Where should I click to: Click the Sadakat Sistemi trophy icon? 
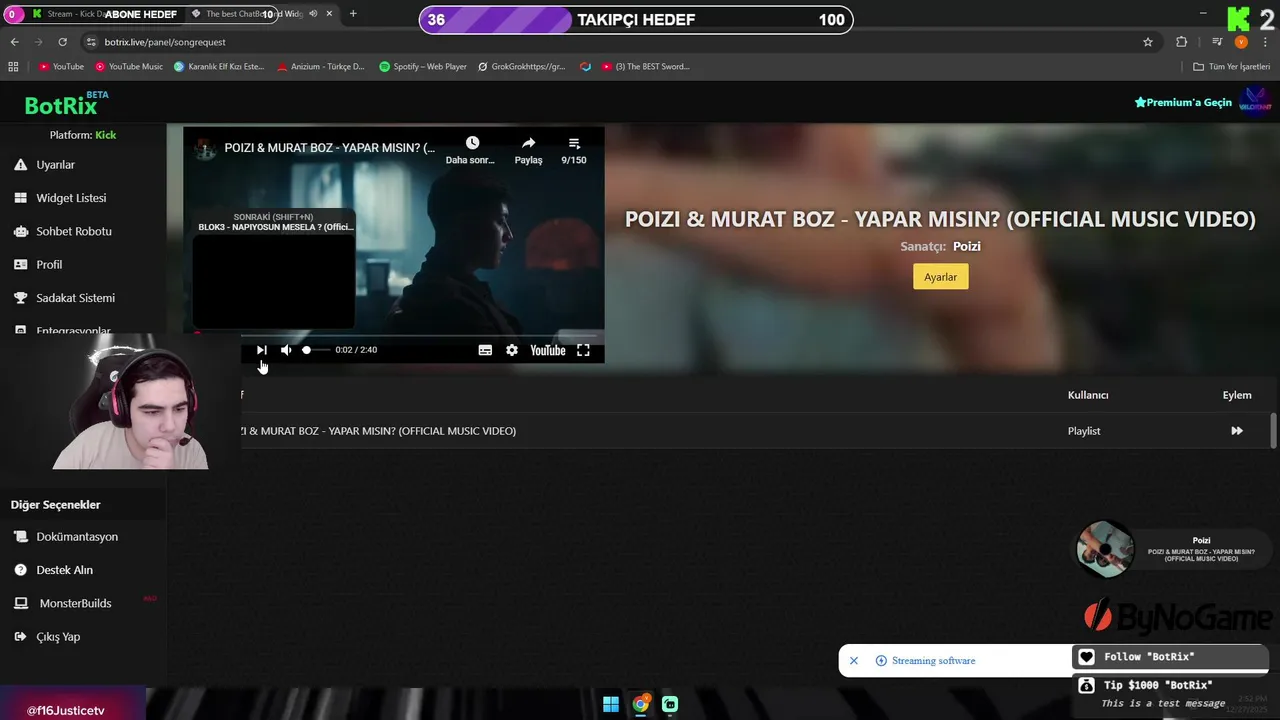point(20,298)
